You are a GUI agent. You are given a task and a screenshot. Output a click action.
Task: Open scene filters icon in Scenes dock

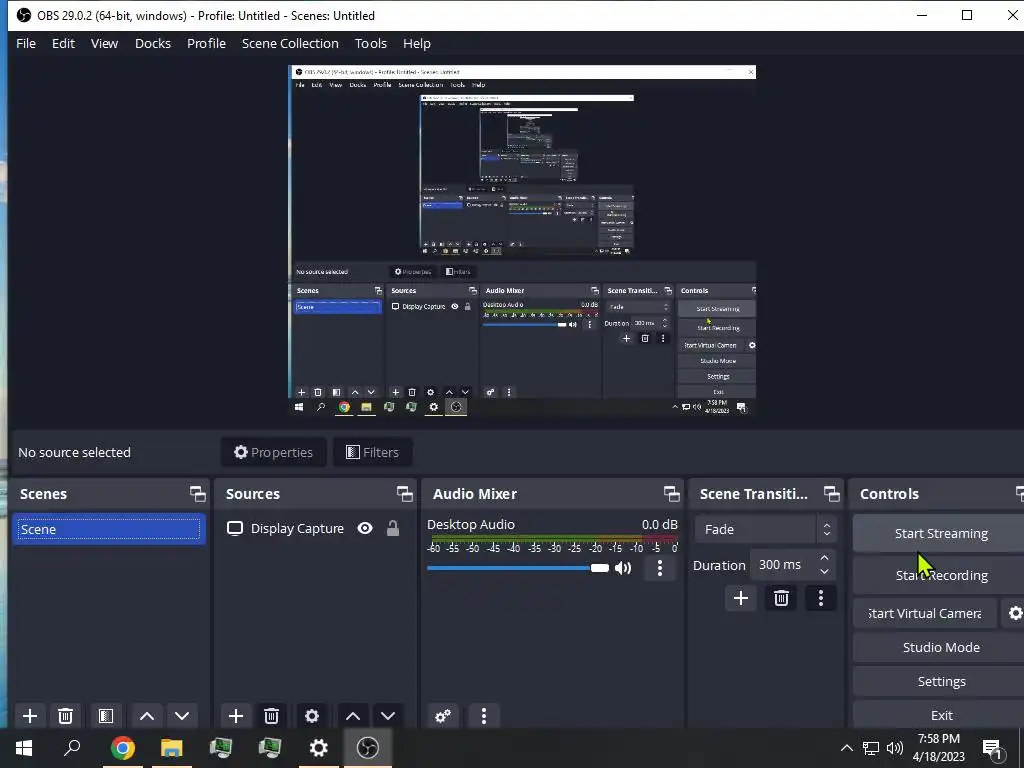click(106, 716)
